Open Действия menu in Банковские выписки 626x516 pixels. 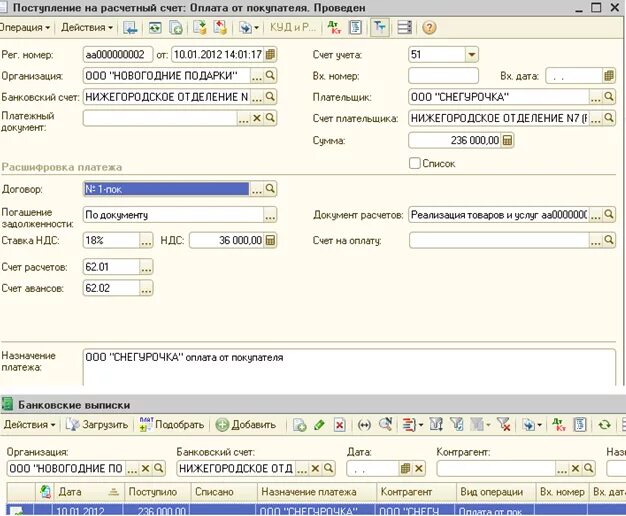coord(30,425)
